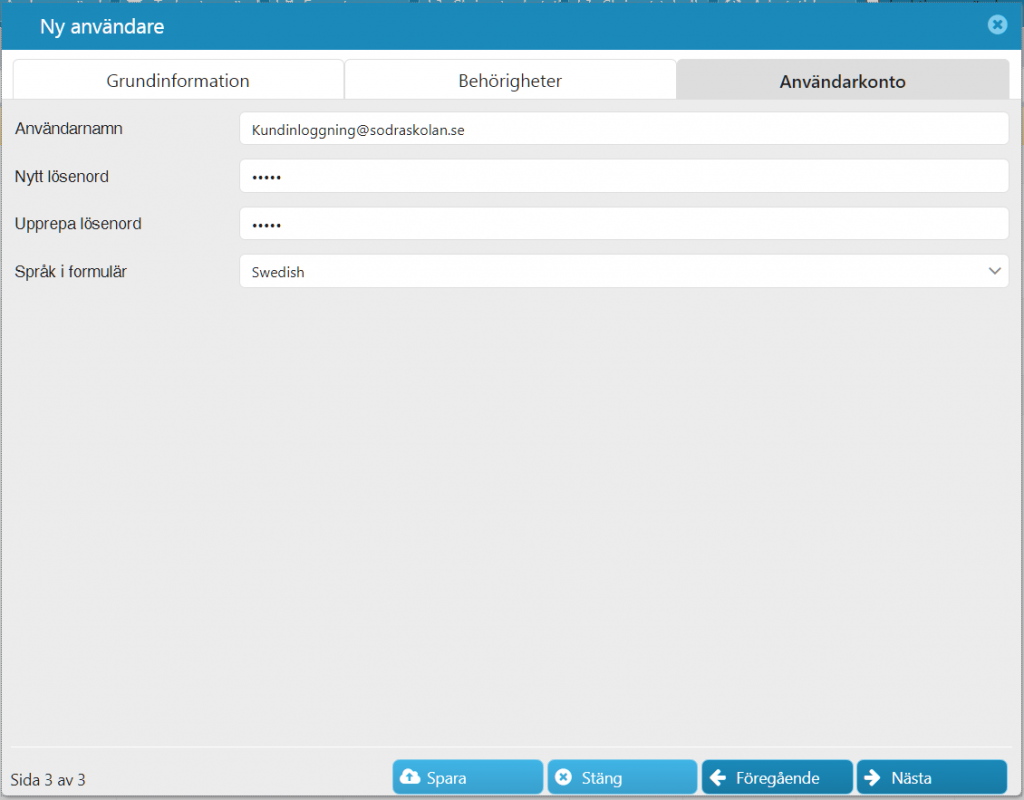Click the Nästa button
Viewport: 1024px width, 800px height.
[x=932, y=777]
